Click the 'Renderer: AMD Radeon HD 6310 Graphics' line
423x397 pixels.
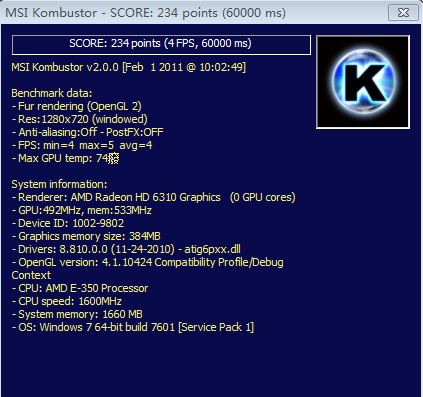154,197
